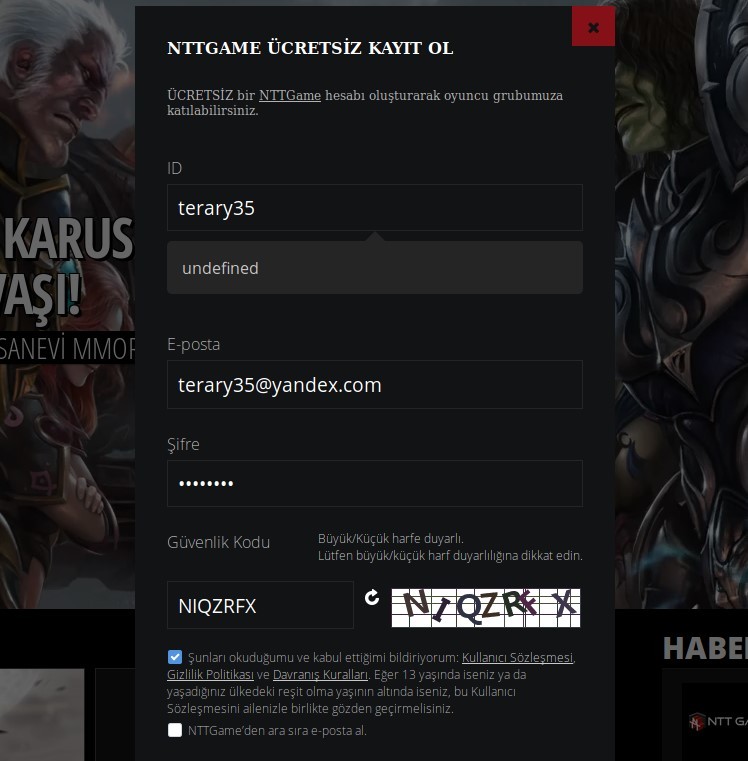Focus the ID field containing terary35
This screenshot has width=748, height=761.
[x=375, y=208]
